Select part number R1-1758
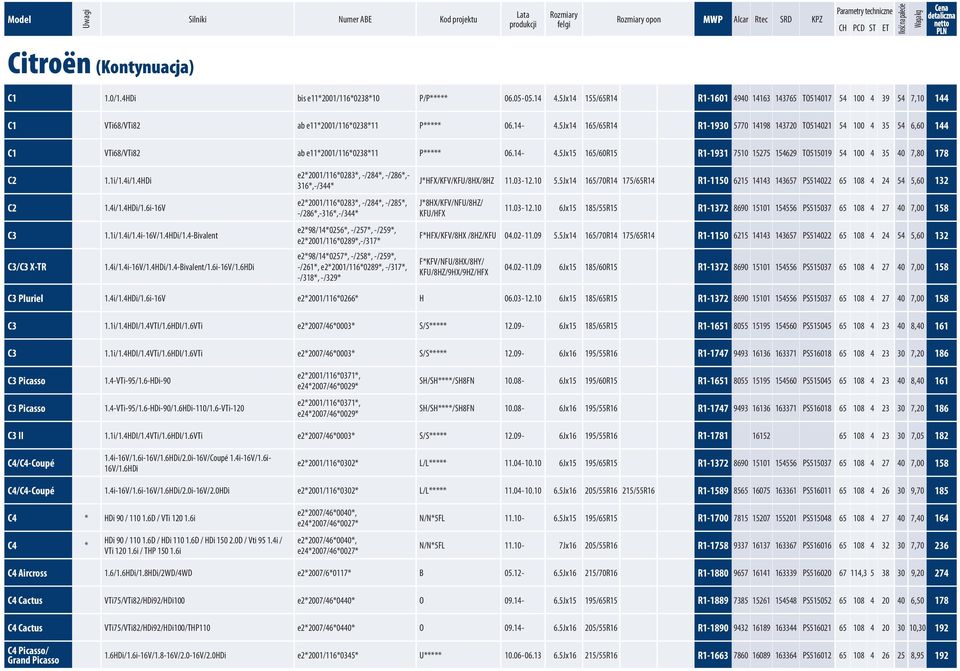Screen dimensions: 960x671 click(713, 545)
